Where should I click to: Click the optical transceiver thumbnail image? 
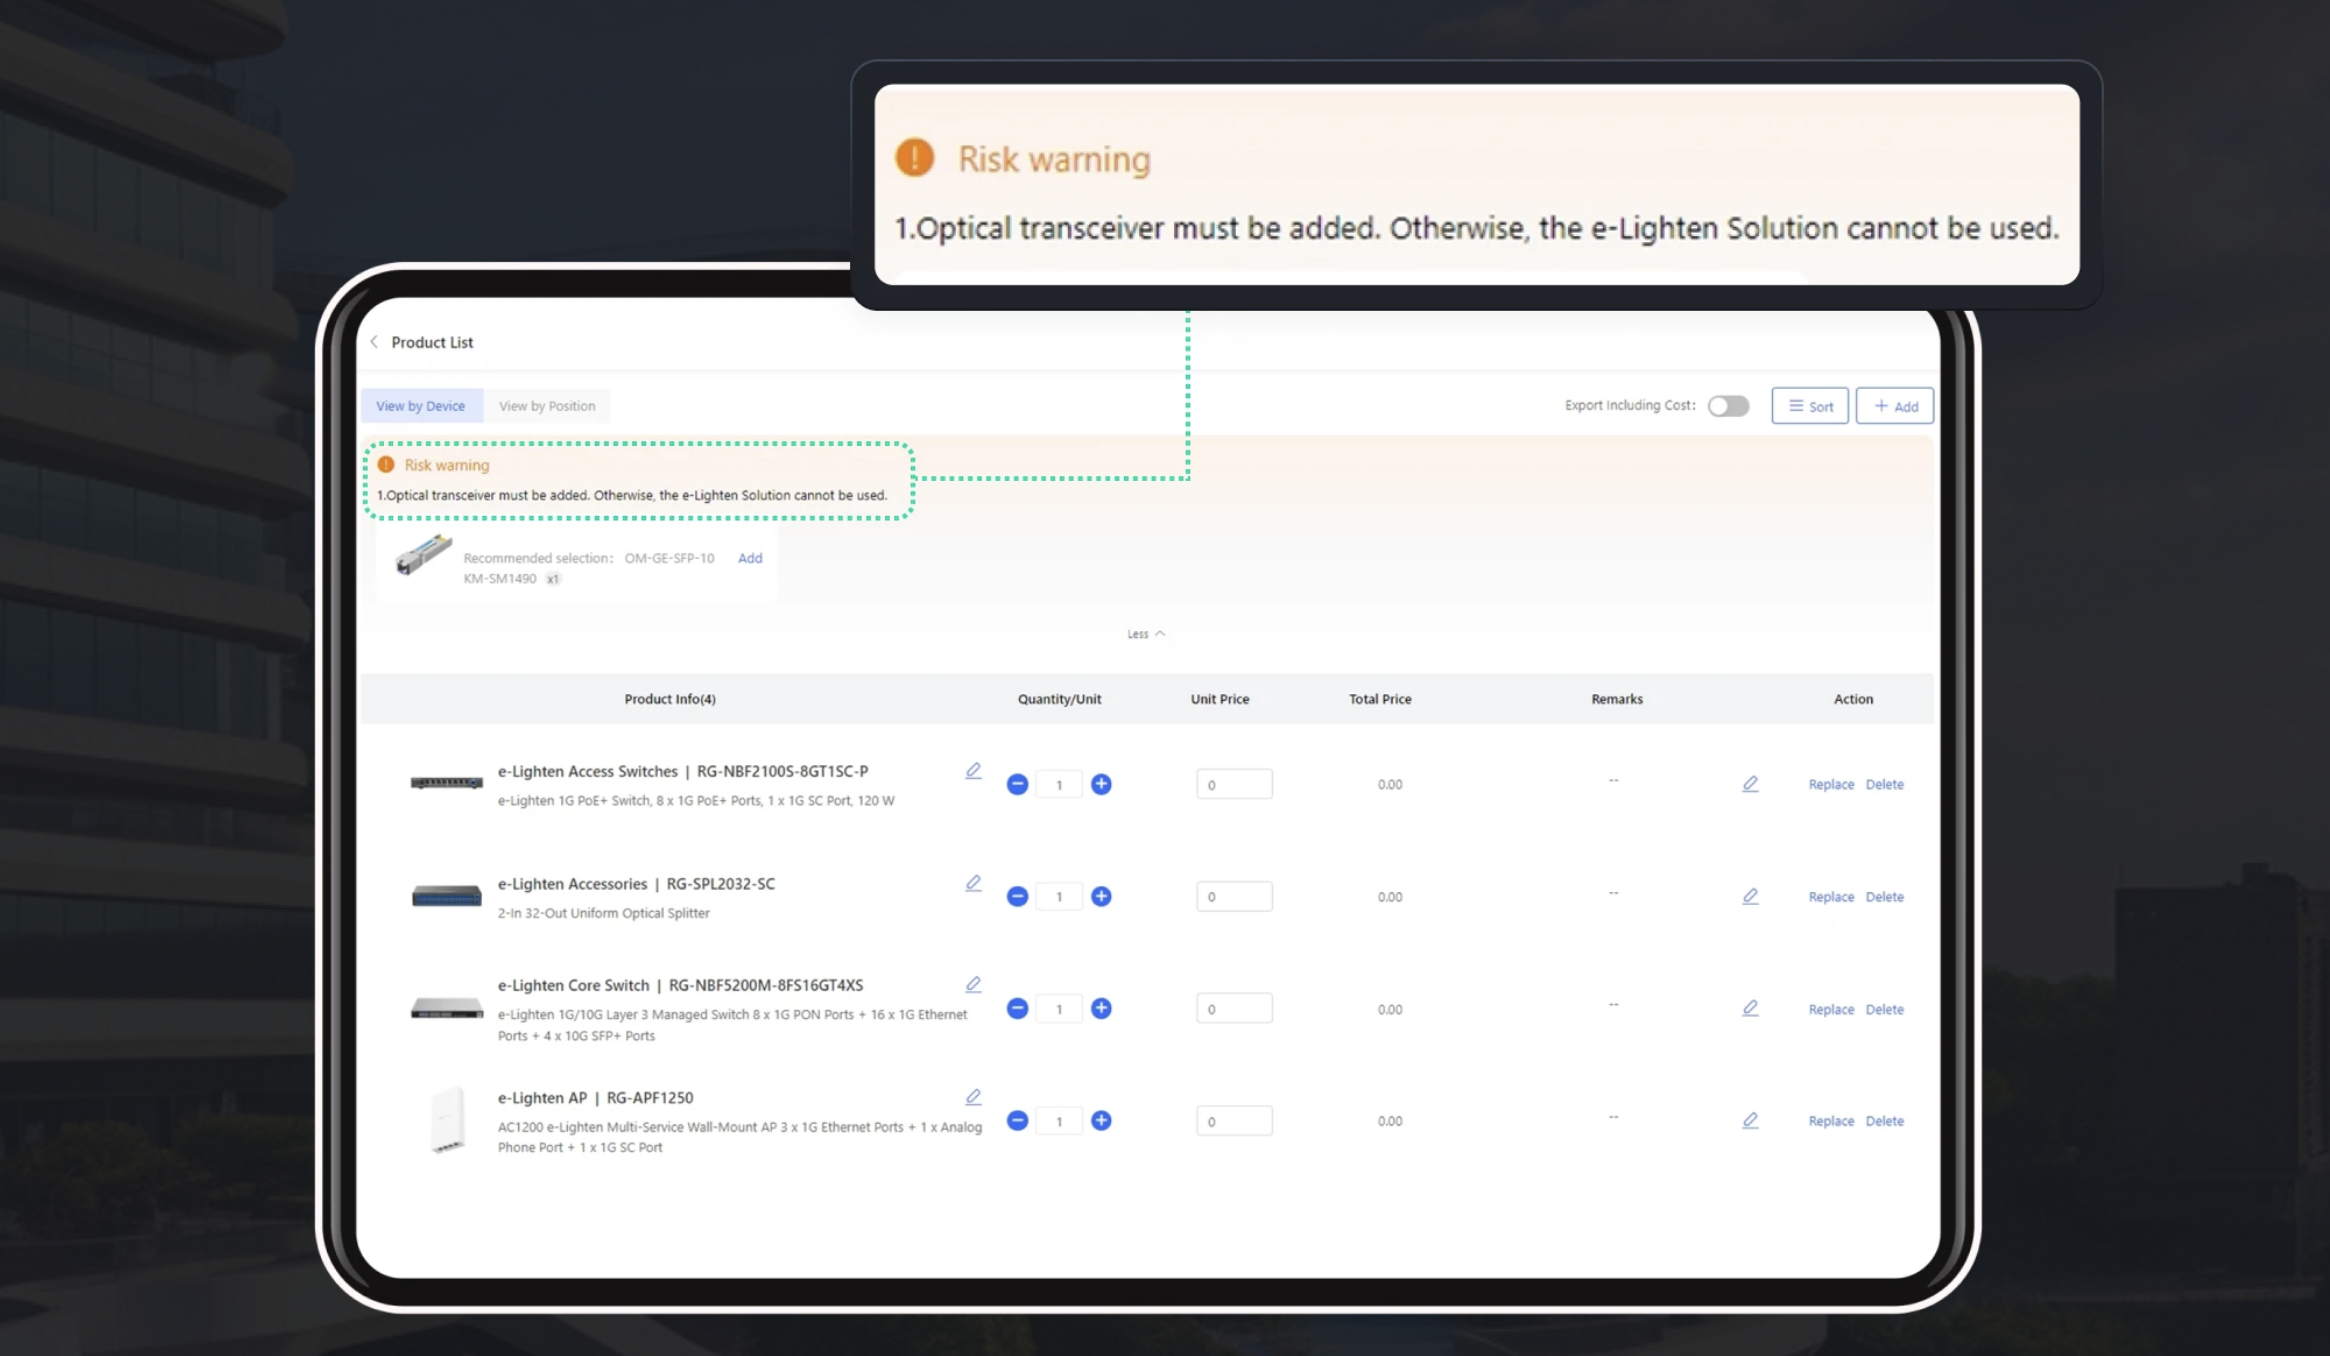coord(423,556)
